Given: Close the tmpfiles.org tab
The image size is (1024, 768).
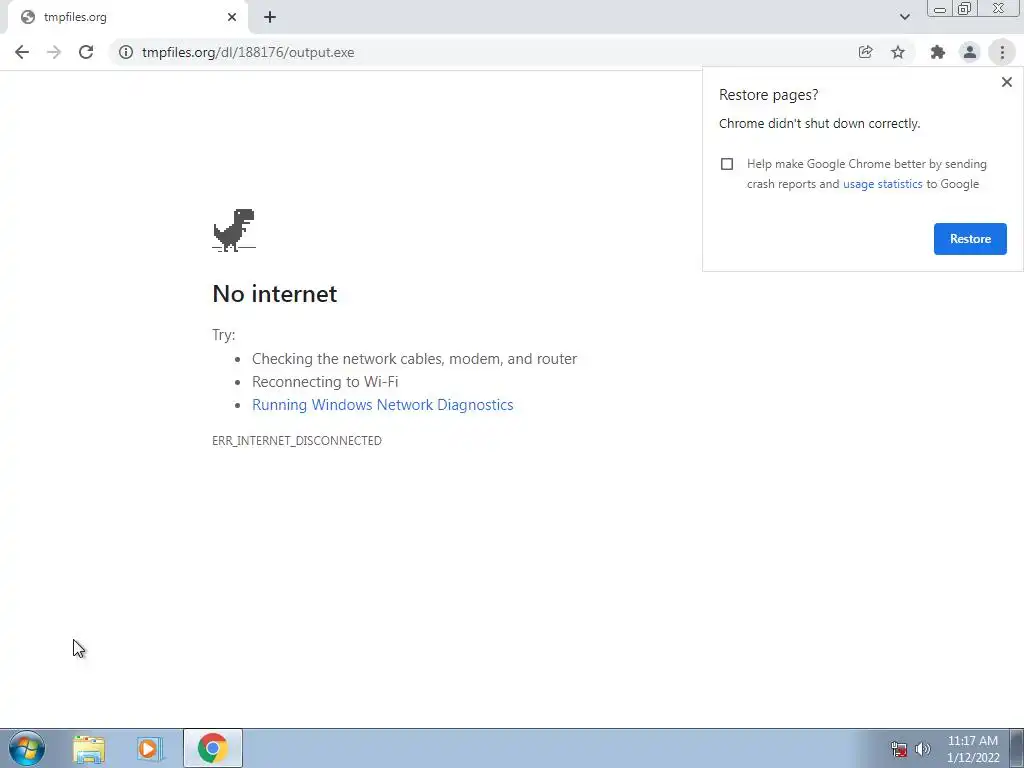Looking at the screenshot, I should point(232,18).
